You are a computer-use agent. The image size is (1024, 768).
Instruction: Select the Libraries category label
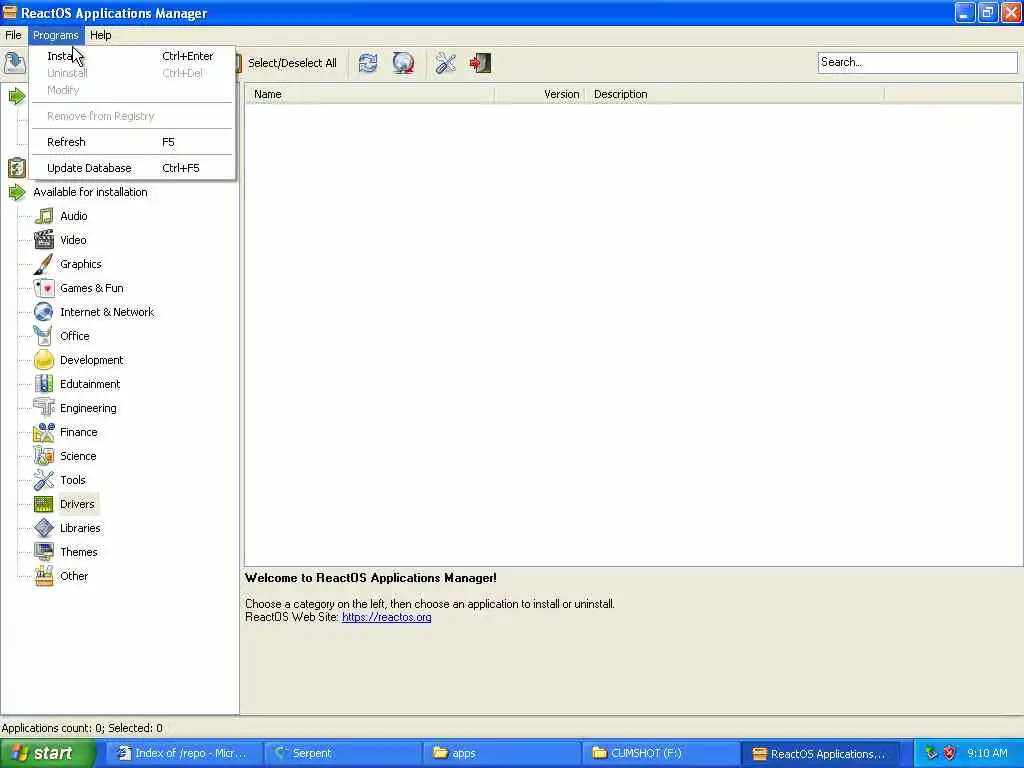80,528
